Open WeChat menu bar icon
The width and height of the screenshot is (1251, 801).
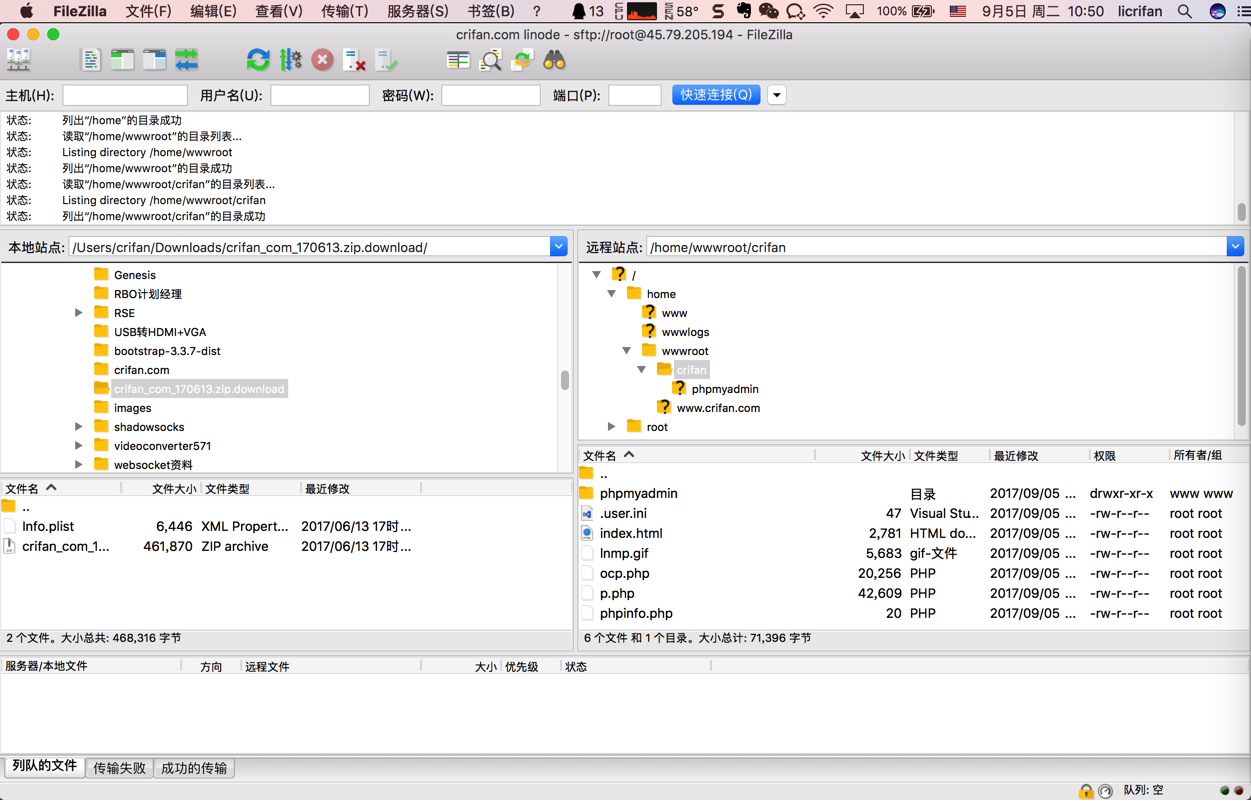768,12
